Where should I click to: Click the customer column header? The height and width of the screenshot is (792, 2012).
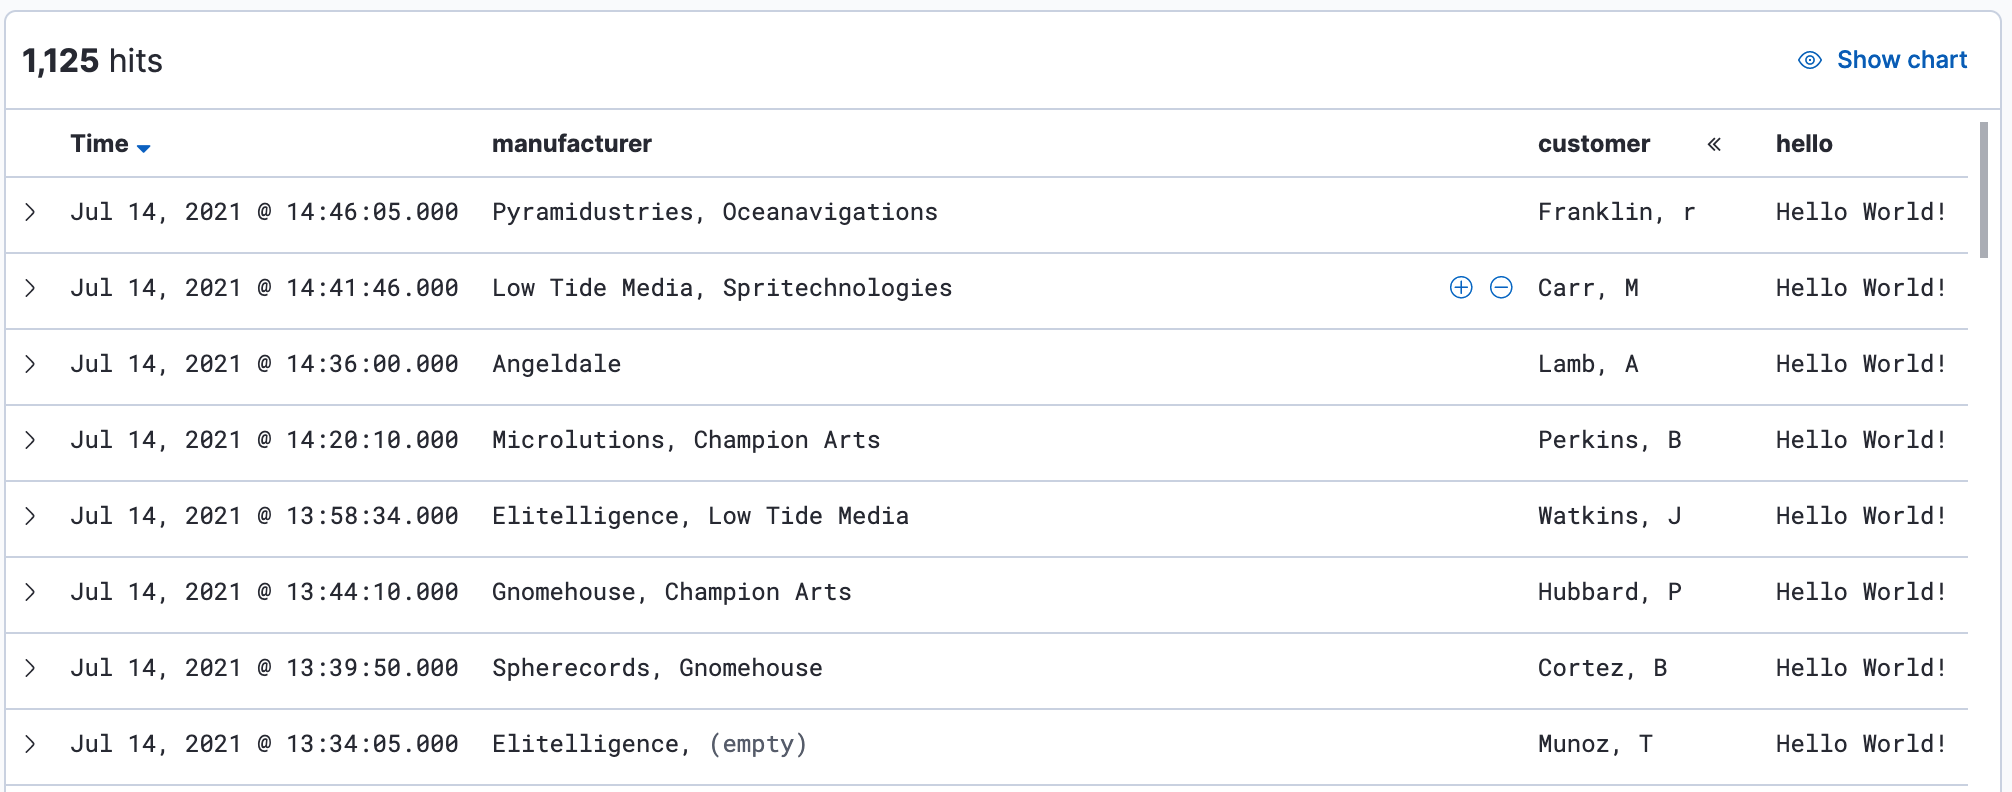click(x=1593, y=144)
